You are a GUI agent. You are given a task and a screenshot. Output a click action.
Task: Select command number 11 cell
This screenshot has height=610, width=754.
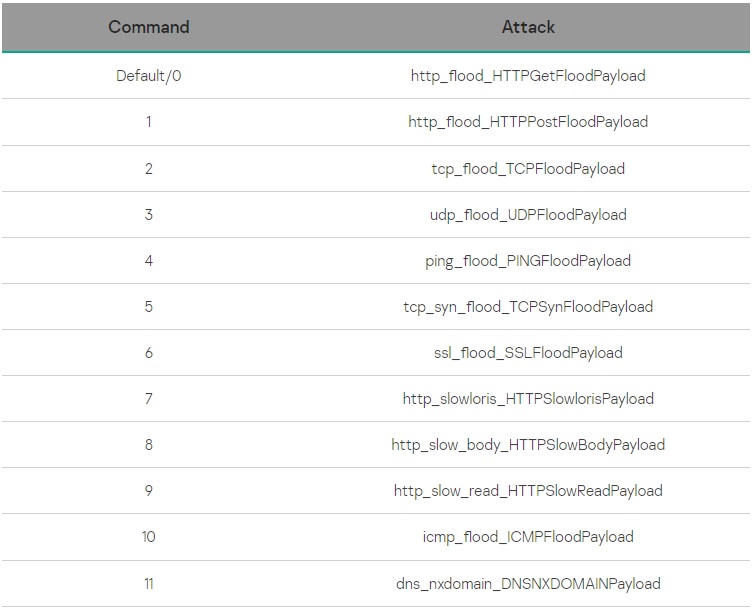149,583
